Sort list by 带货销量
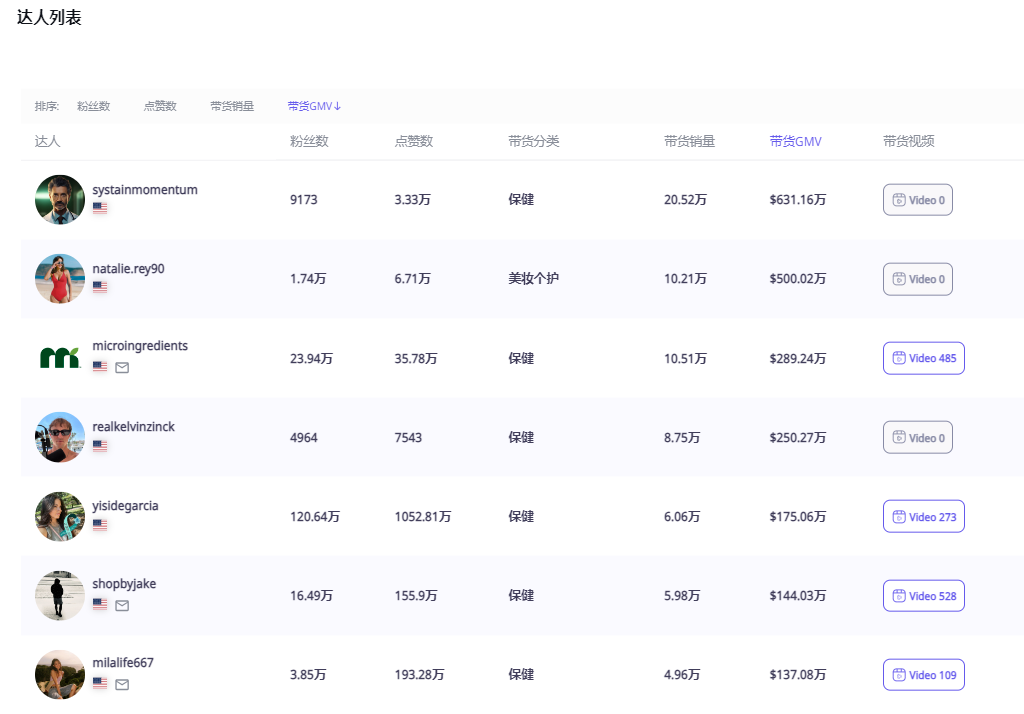 click(x=232, y=106)
